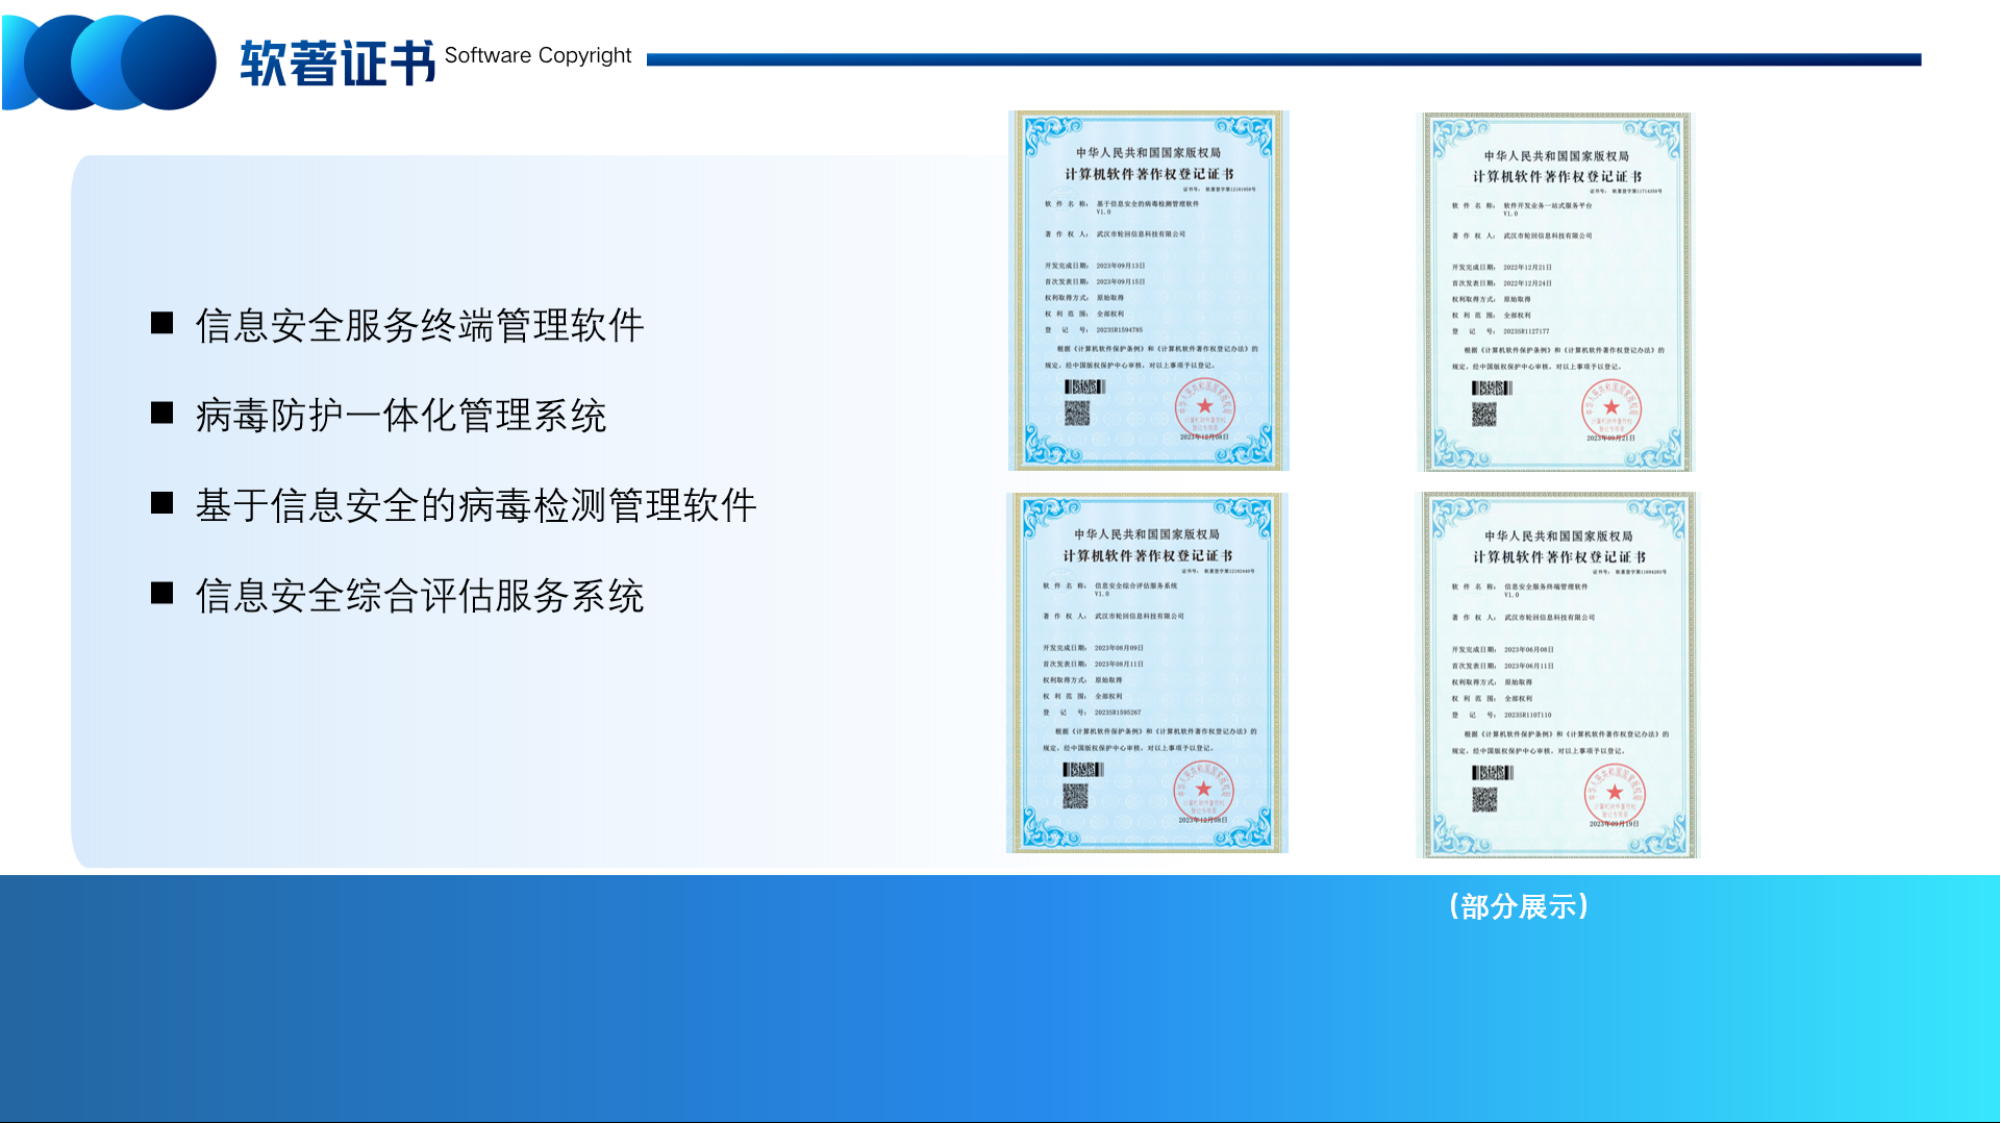Click the 软著证书 title heading

pos(337,64)
